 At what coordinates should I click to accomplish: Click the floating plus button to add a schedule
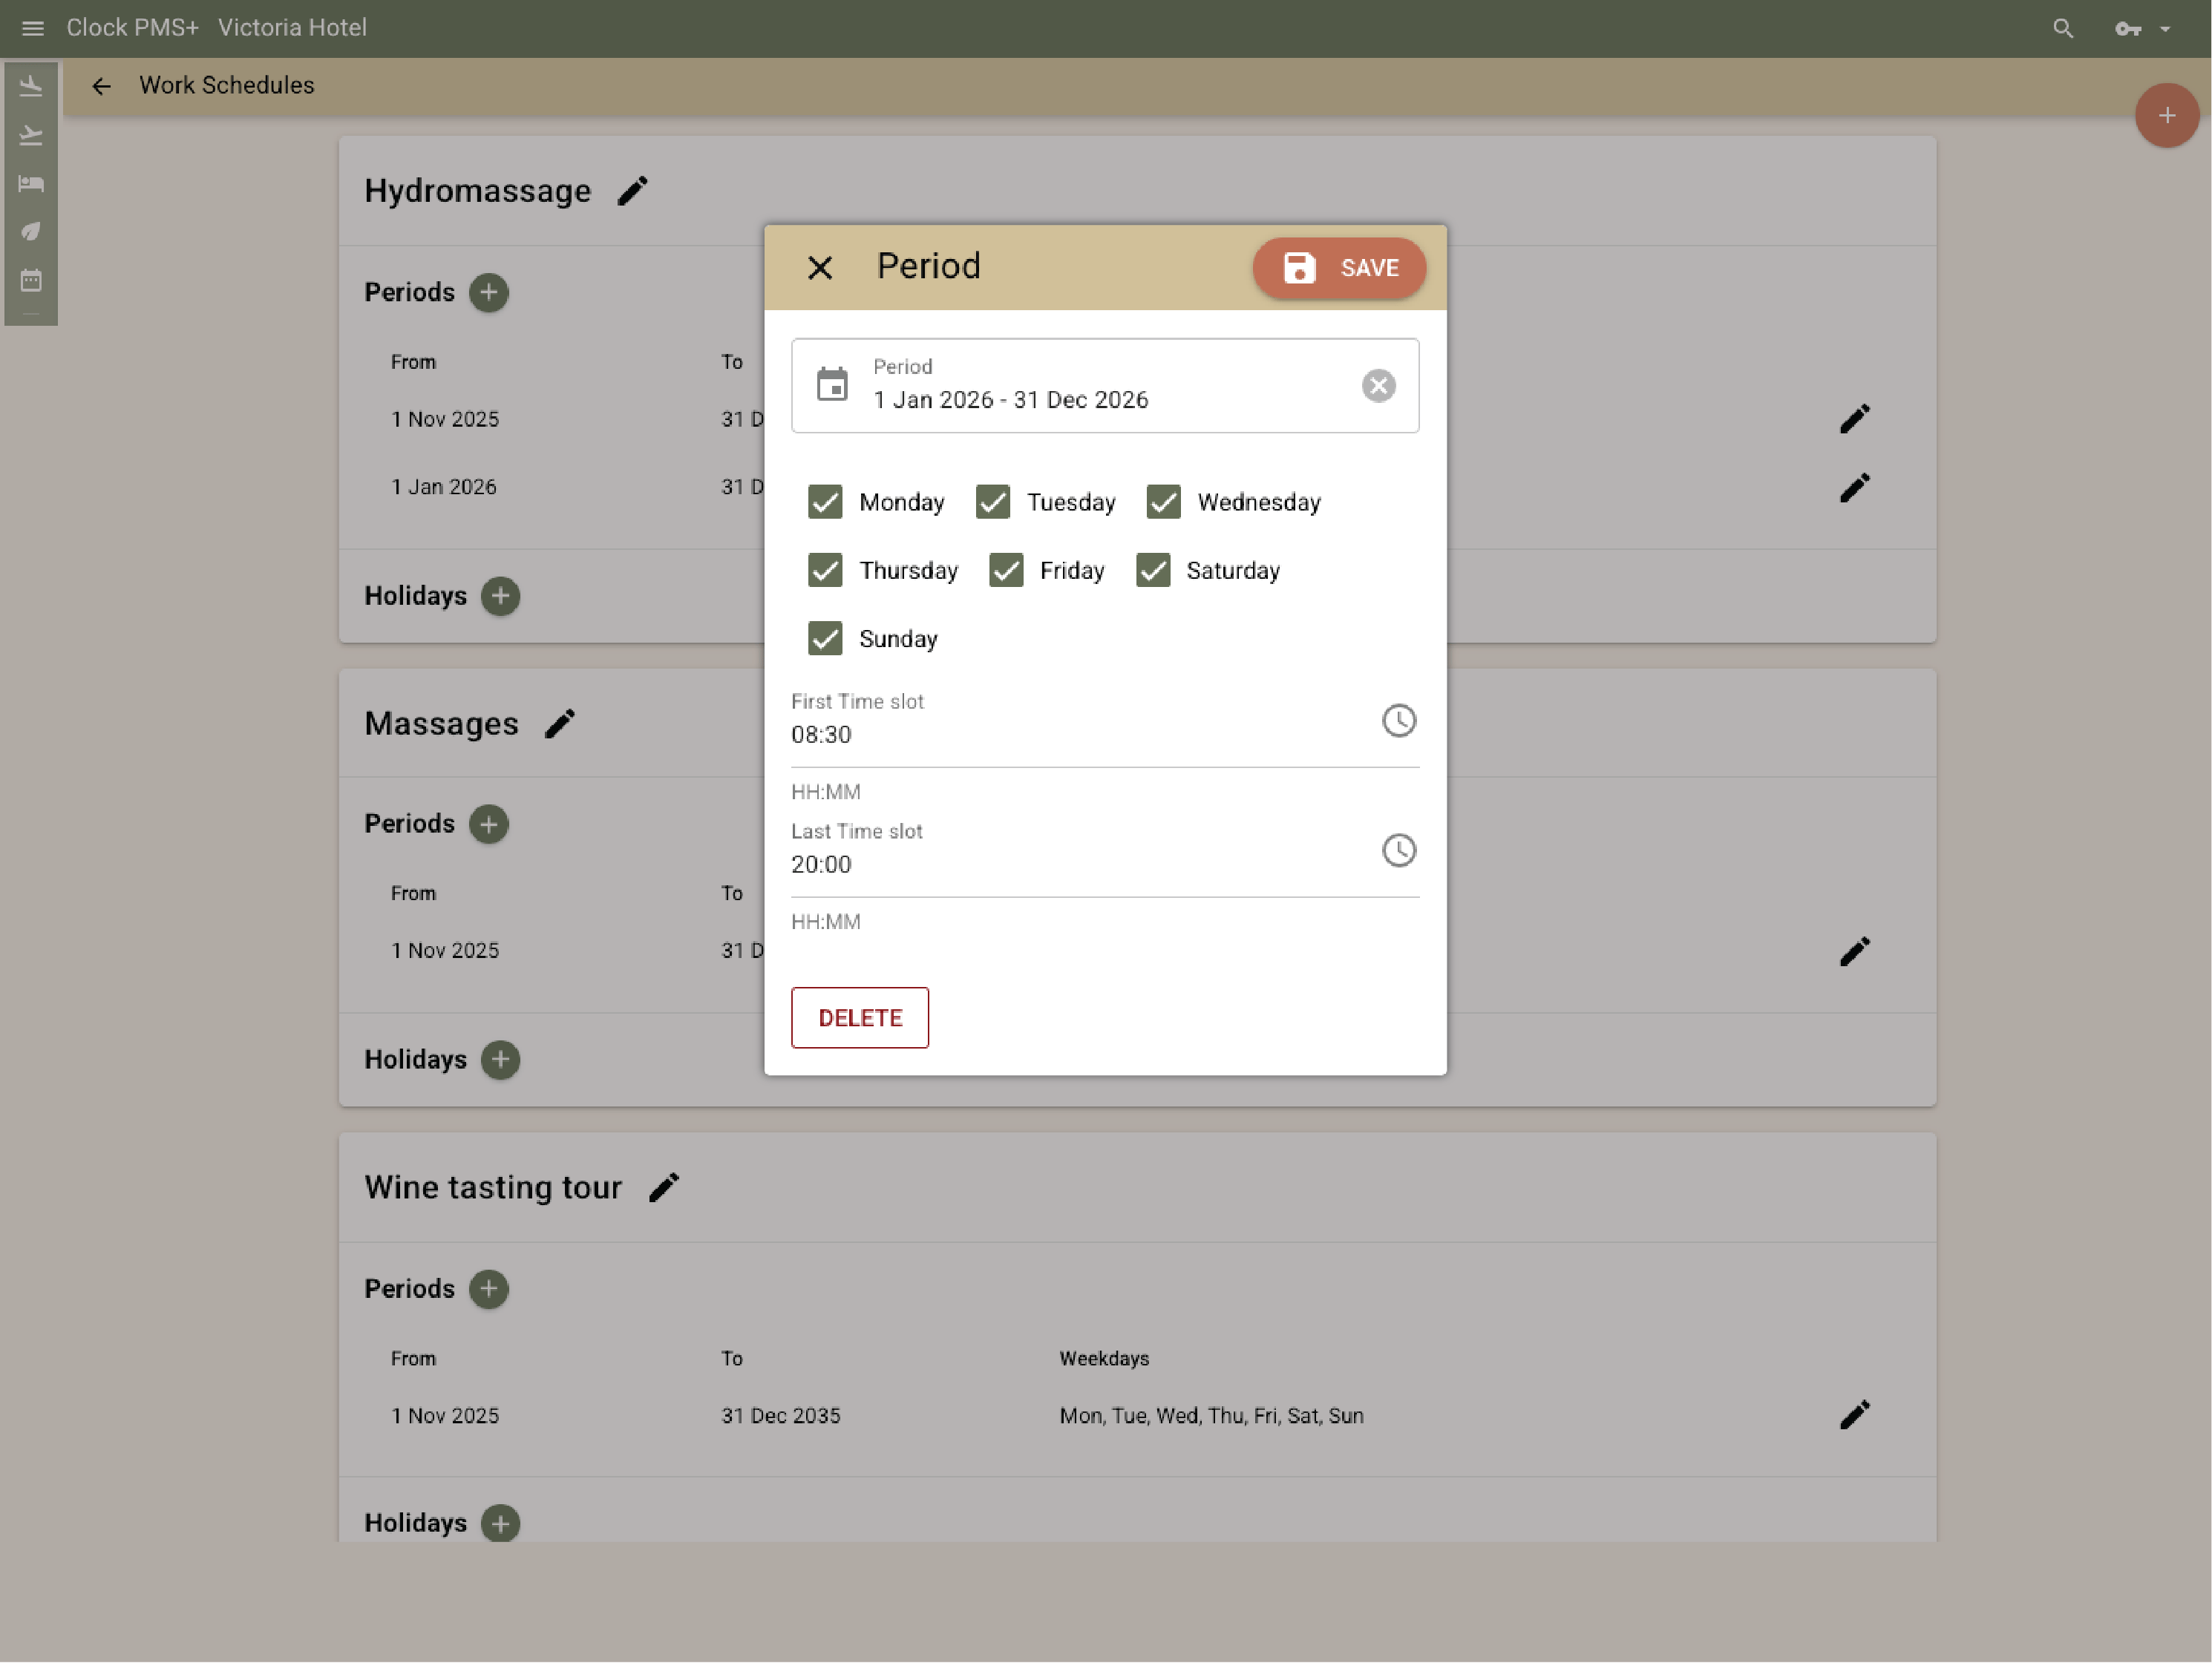click(2165, 115)
